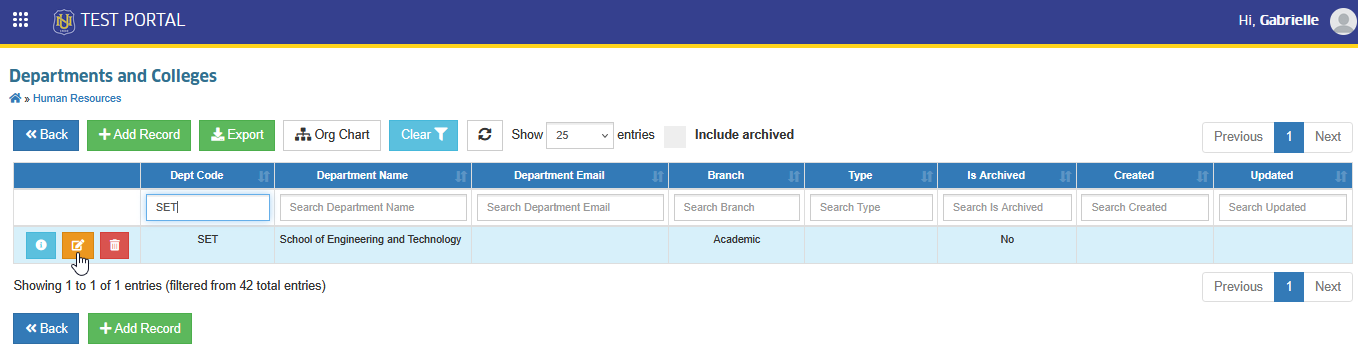Image resolution: width=1358 pixels, height=363 pixels.
Task: Go to Human Resources breadcrumb link
Action: pos(77,98)
